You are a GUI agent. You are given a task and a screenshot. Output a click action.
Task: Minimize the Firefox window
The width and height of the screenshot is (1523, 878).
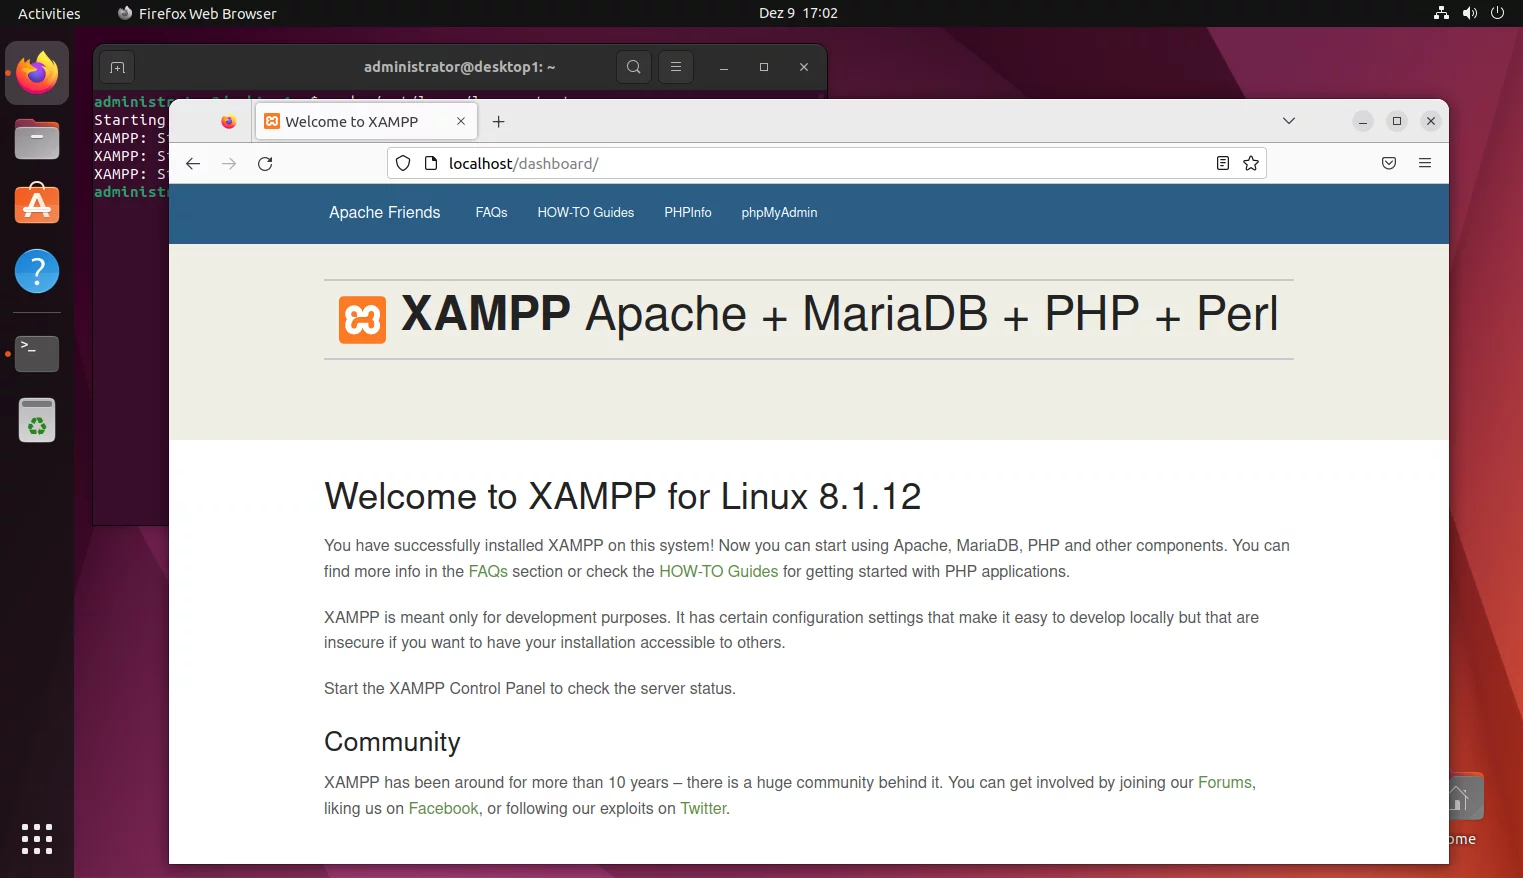[x=1363, y=121]
